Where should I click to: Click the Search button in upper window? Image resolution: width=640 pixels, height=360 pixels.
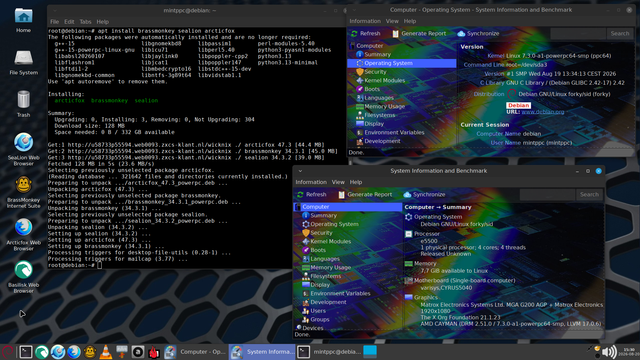click(x=620, y=33)
